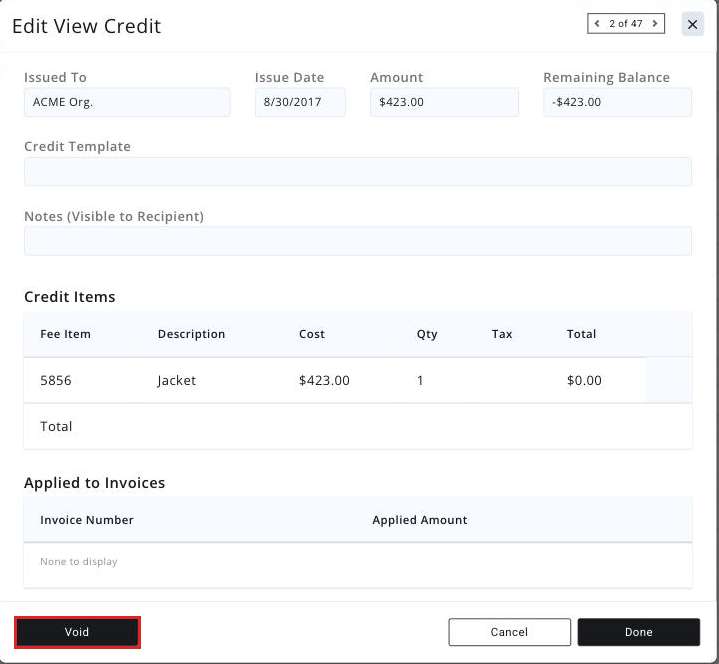This screenshot has height=664, width=719.
Task: Click the Issued To field
Action: pos(127,102)
